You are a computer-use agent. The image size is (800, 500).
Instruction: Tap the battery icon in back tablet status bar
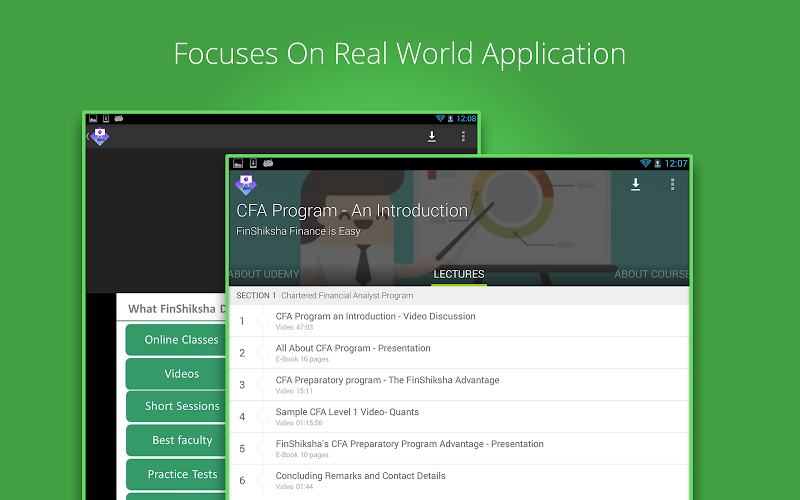(x=452, y=119)
